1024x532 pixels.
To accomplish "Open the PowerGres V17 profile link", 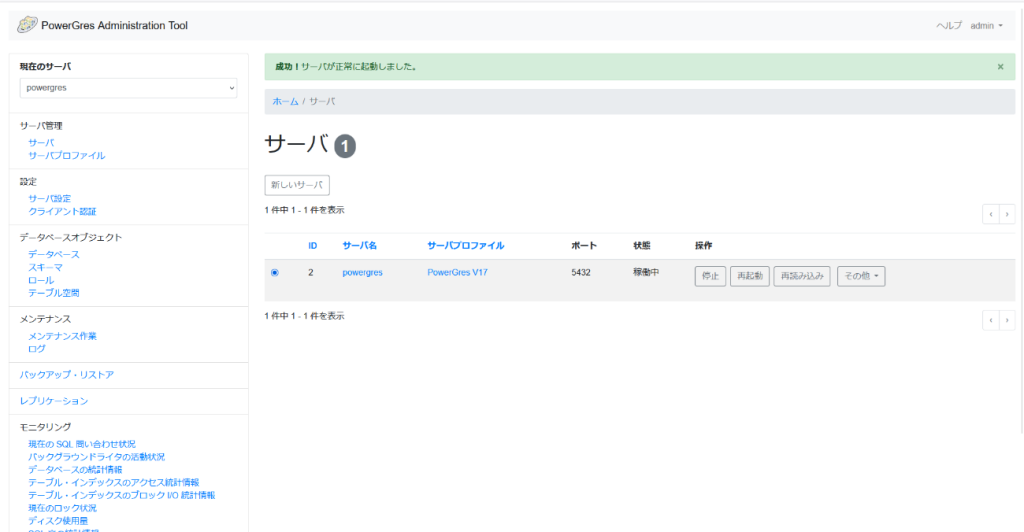I will (x=457, y=272).
